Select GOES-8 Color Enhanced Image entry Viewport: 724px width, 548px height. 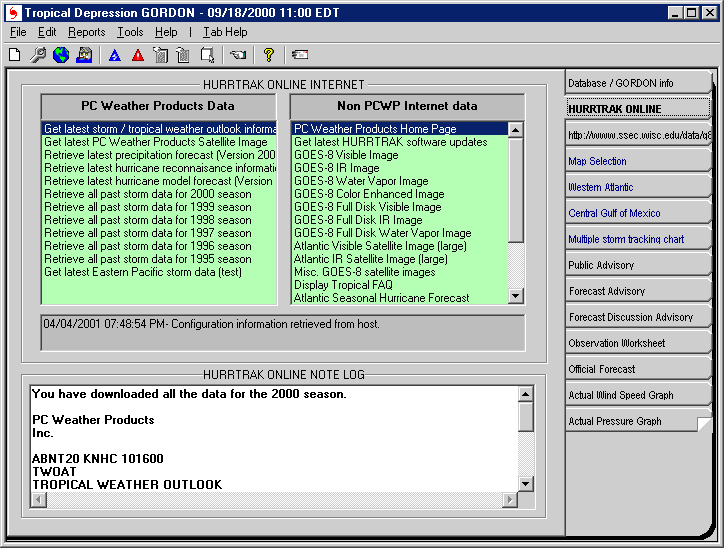point(400,194)
